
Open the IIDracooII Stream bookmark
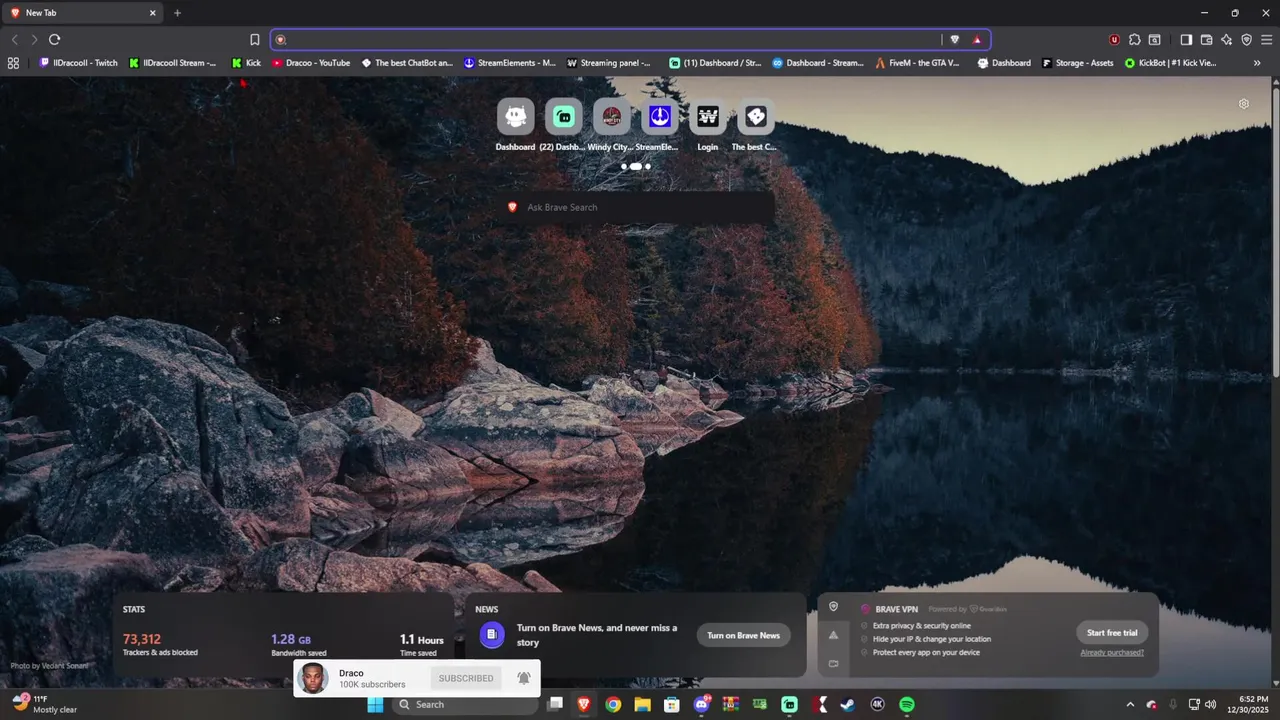click(173, 62)
